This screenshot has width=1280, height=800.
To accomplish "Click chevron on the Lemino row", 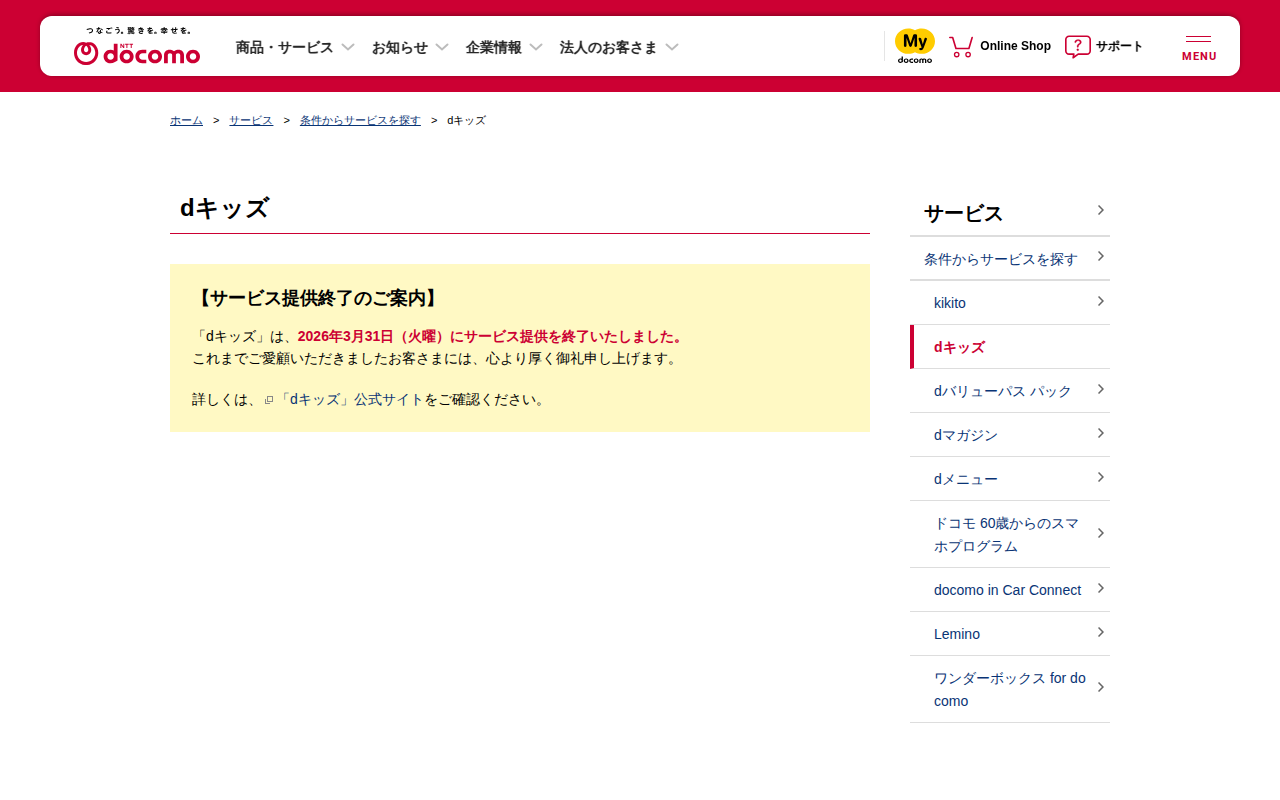I will 1100,632.
